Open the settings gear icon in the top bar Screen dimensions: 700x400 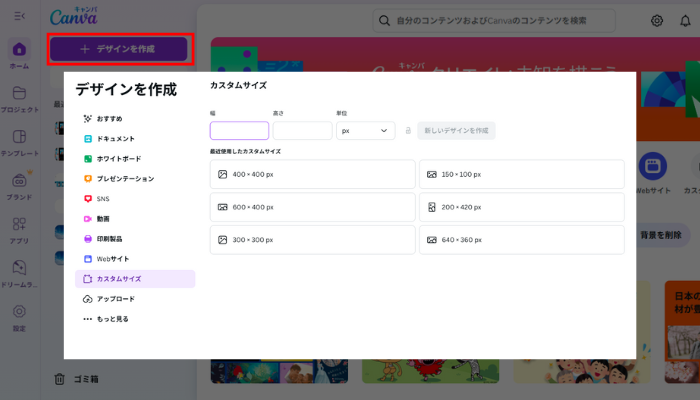tap(657, 21)
